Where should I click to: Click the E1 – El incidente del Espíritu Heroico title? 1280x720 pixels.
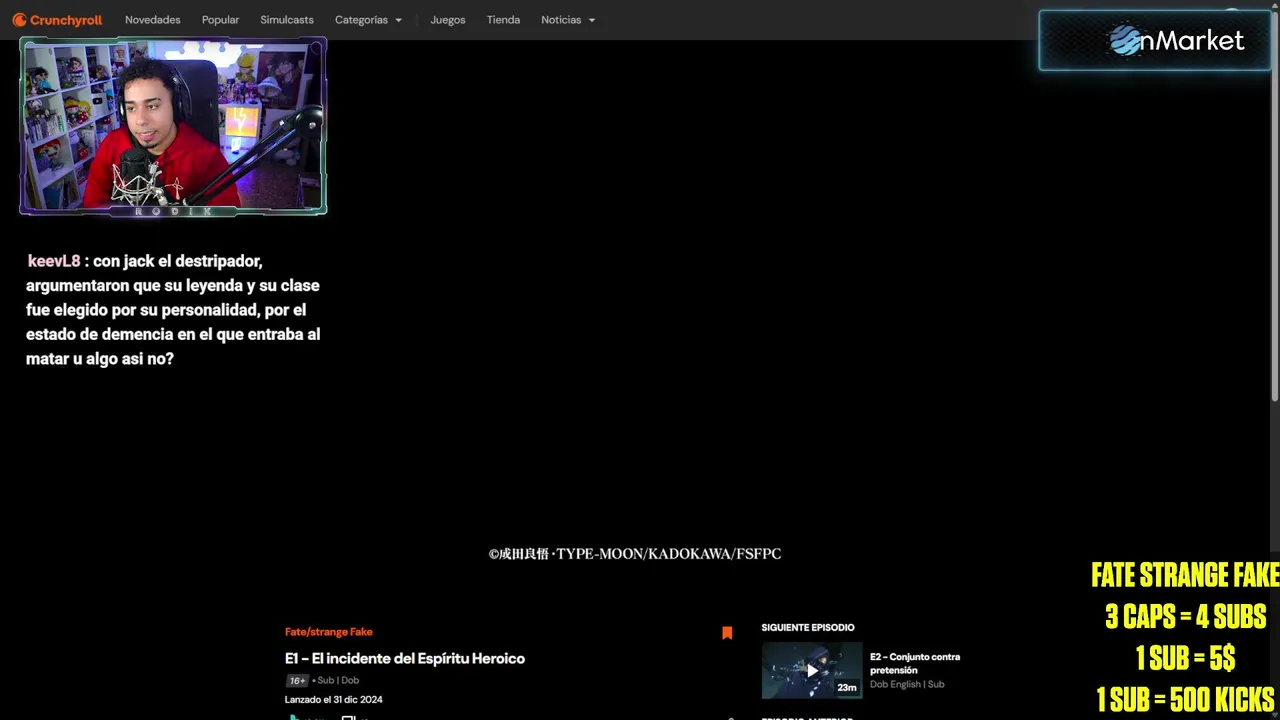[405, 658]
